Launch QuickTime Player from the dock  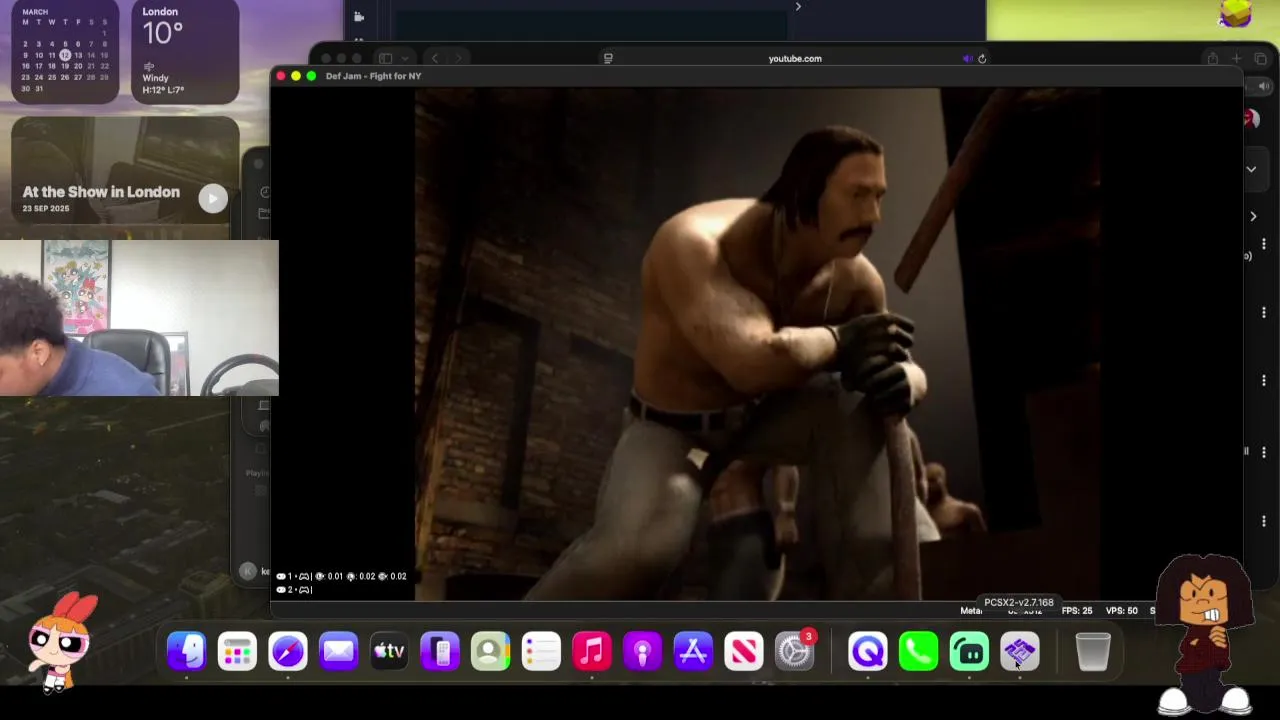coord(867,652)
